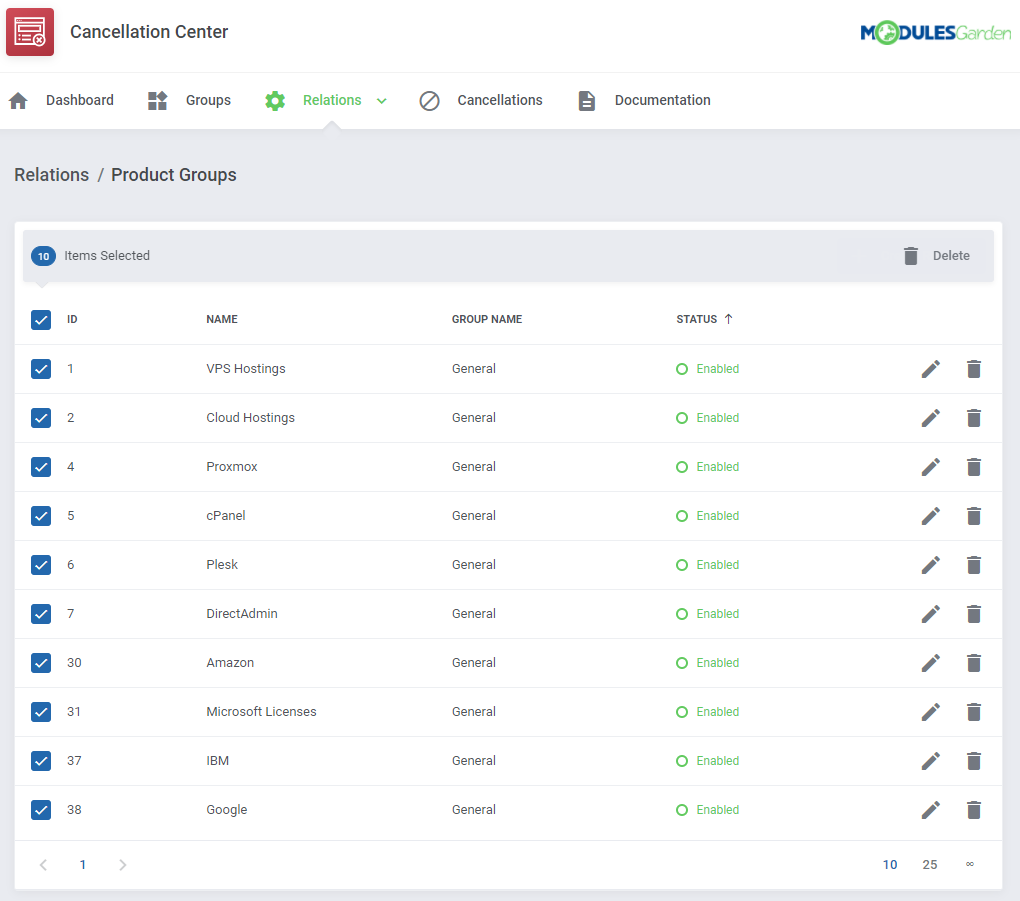The width and height of the screenshot is (1020, 901).
Task: Edit the IBM relation
Action: tap(931, 761)
